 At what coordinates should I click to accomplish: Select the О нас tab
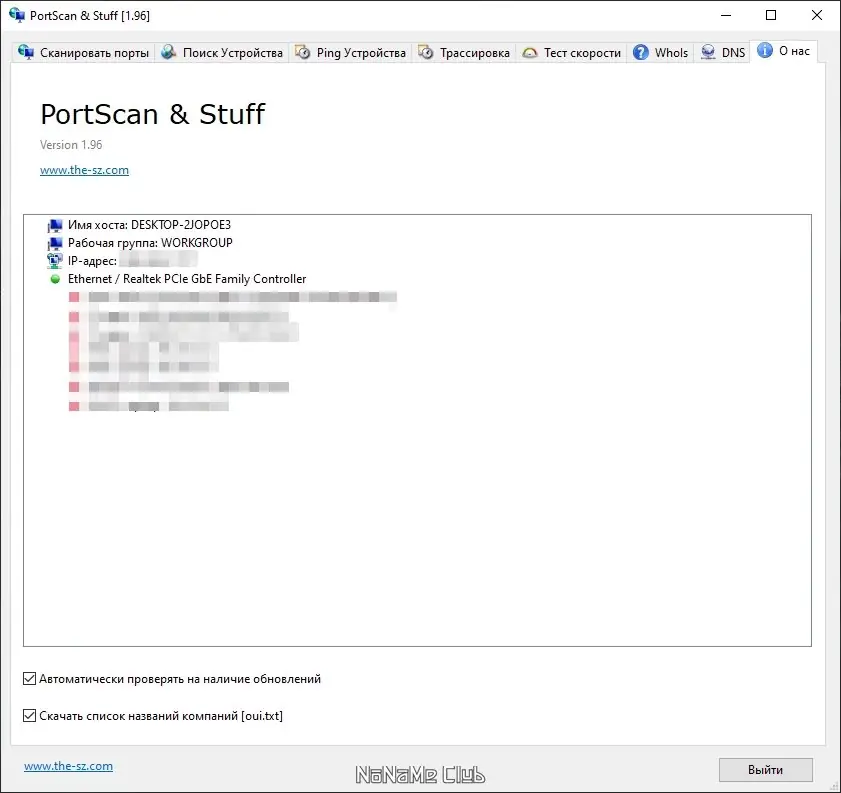pyautogui.click(x=784, y=51)
